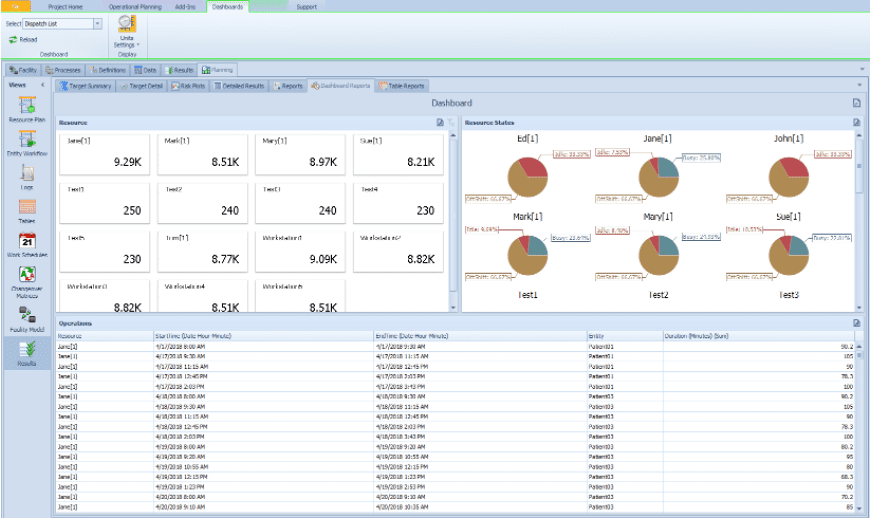Screen dimensions: 870x518
Task: Open the Entity Workflow view
Action: (x=27, y=140)
